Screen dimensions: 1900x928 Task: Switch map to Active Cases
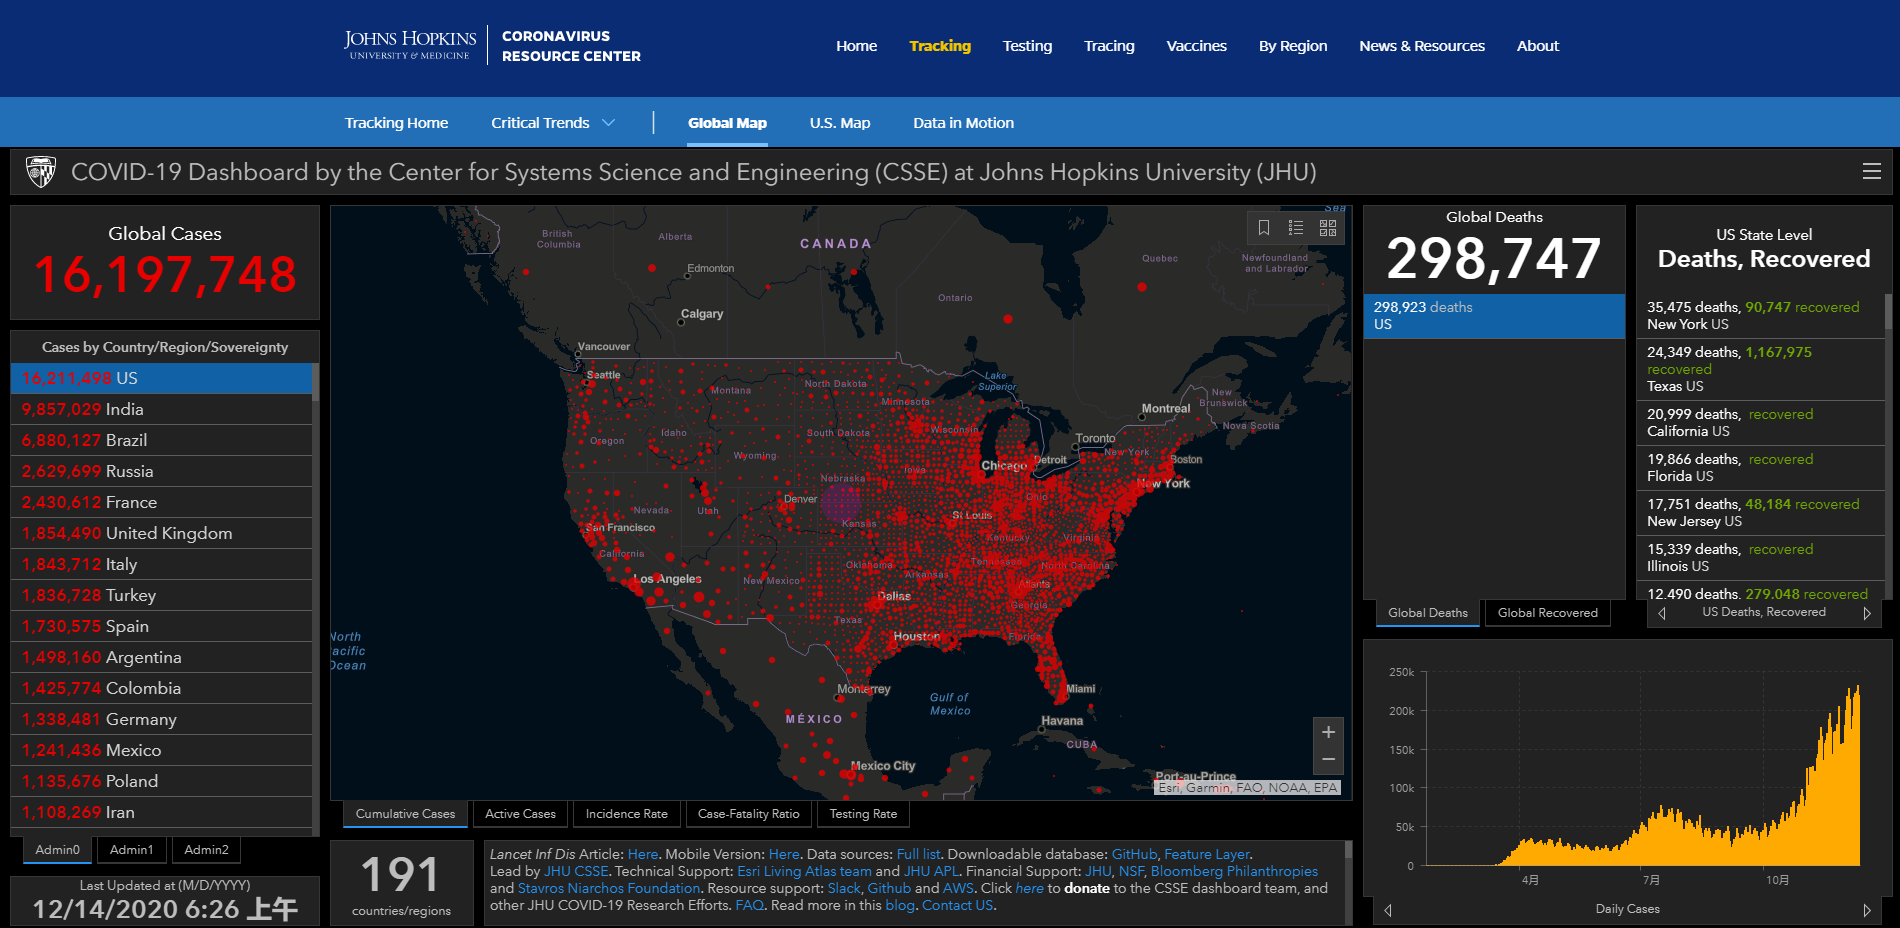pyautogui.click(x=520, y=814)
